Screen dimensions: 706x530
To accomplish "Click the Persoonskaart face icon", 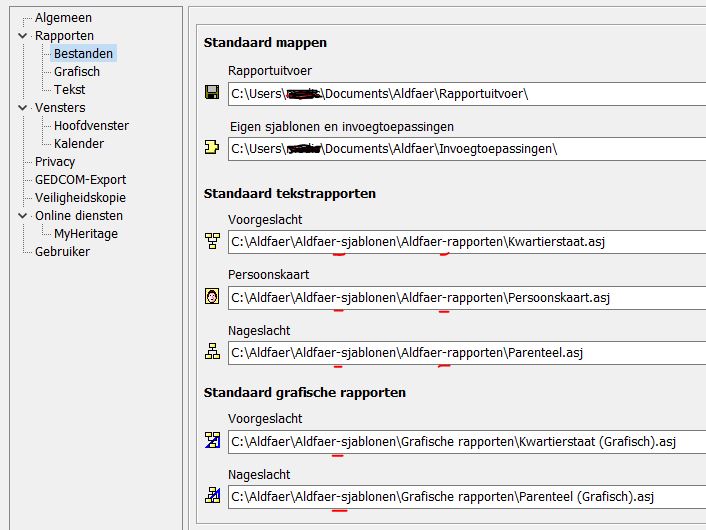I will point(212,297).
